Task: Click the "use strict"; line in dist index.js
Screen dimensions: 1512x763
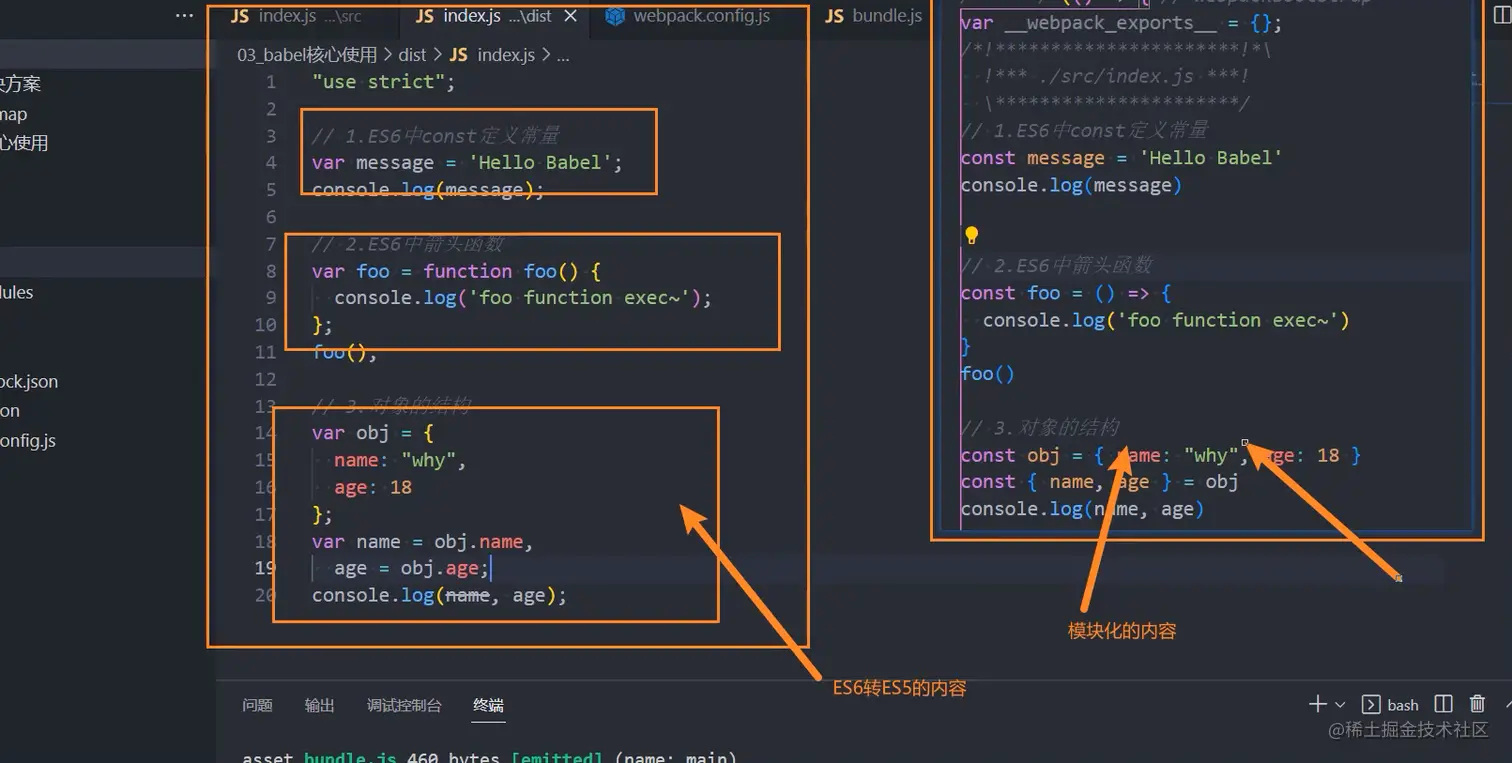Action: 384,82
